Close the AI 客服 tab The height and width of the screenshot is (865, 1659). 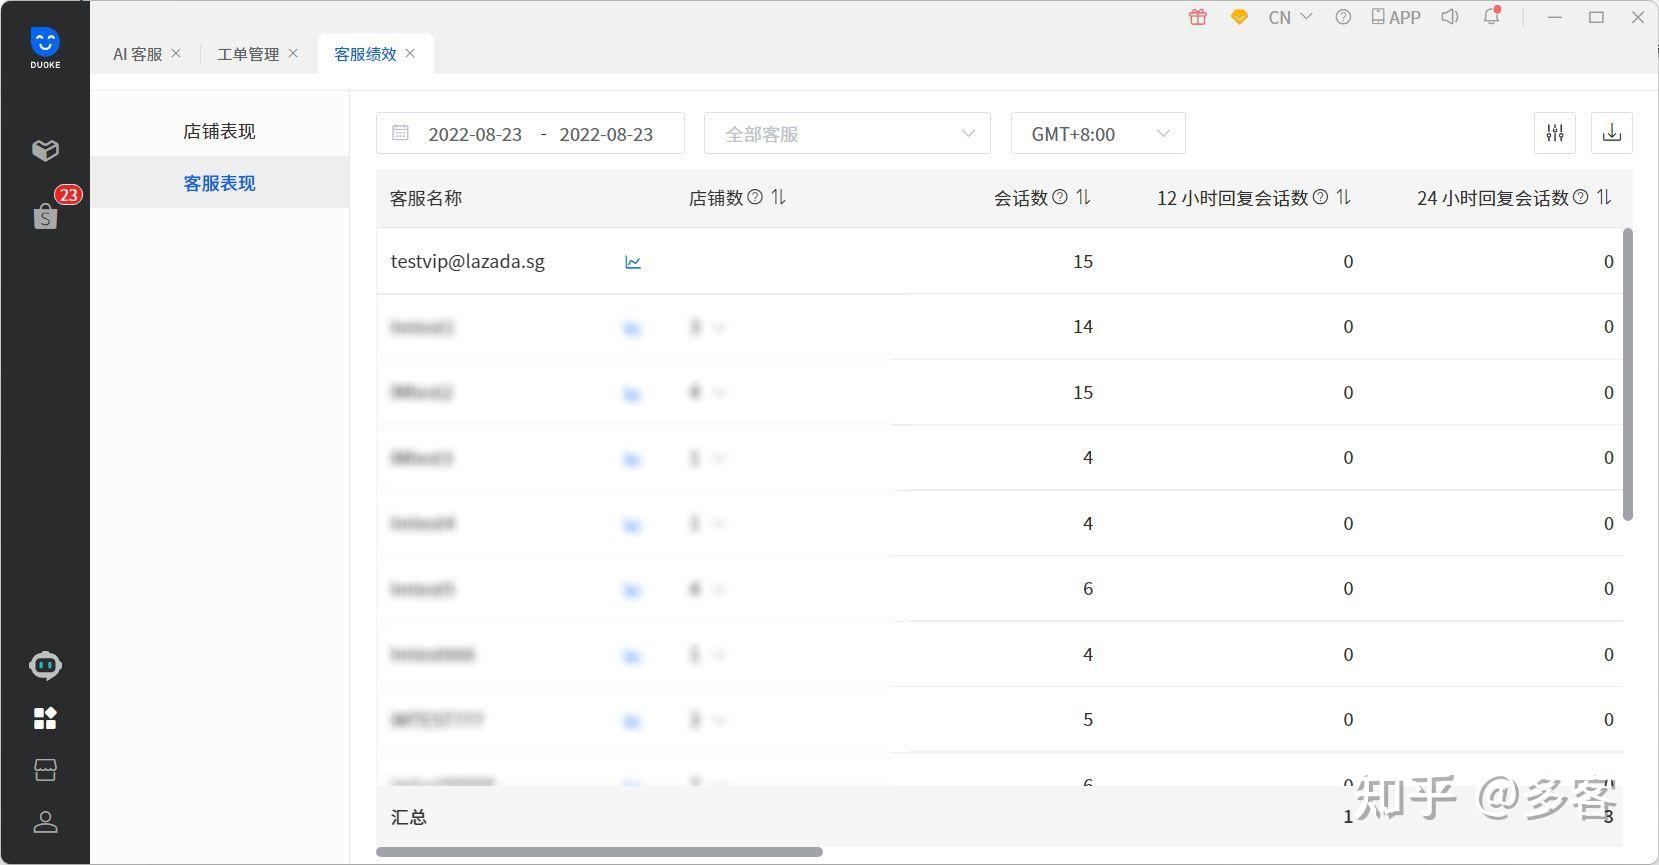pyautogui.click(x=176, y=53)
